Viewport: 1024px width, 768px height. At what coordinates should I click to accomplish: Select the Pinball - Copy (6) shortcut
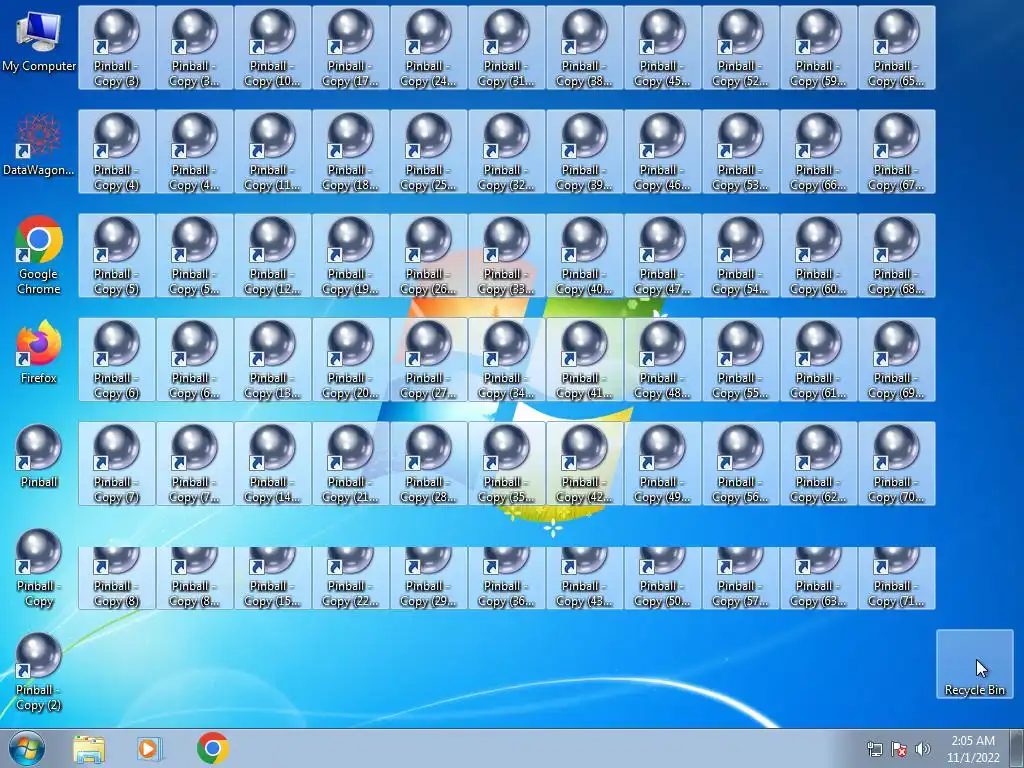click(117, 359)
